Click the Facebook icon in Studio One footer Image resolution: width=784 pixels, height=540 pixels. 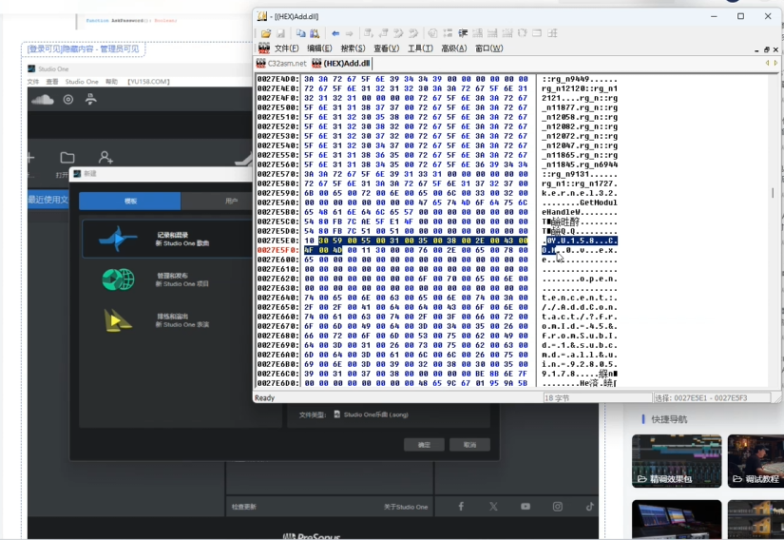(461, 507)
